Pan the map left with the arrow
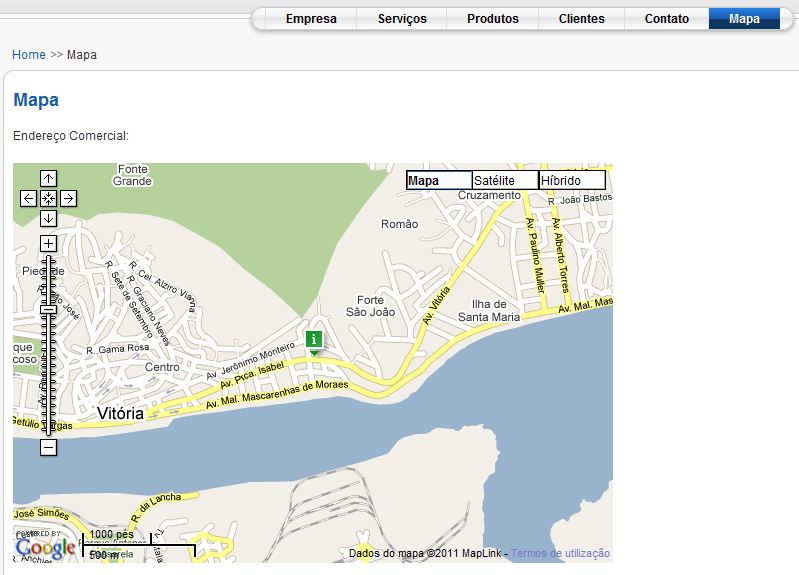Screen dimensions: 799x575 coord(29,198)
